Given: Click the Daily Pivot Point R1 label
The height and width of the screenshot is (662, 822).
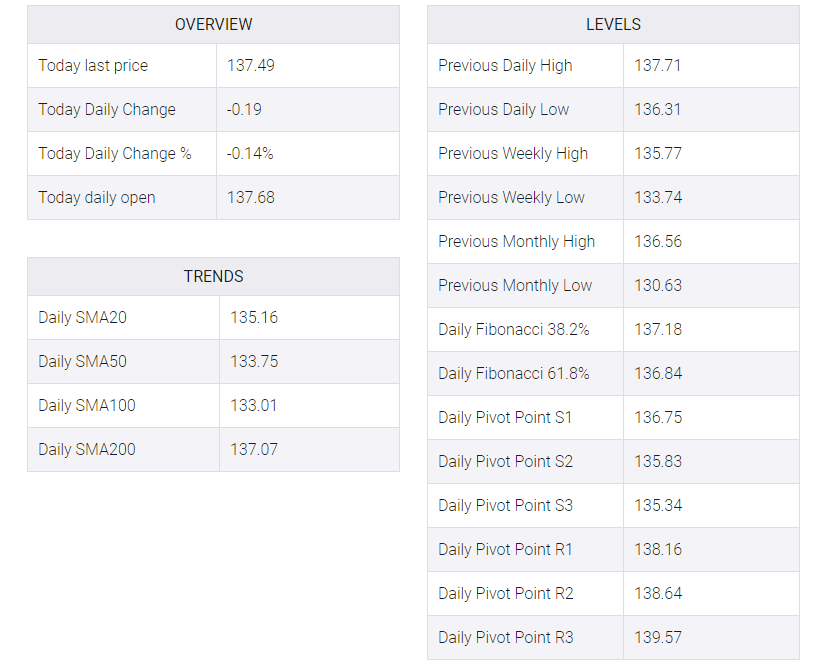Looking at the screenshot, I should (505, 550).
